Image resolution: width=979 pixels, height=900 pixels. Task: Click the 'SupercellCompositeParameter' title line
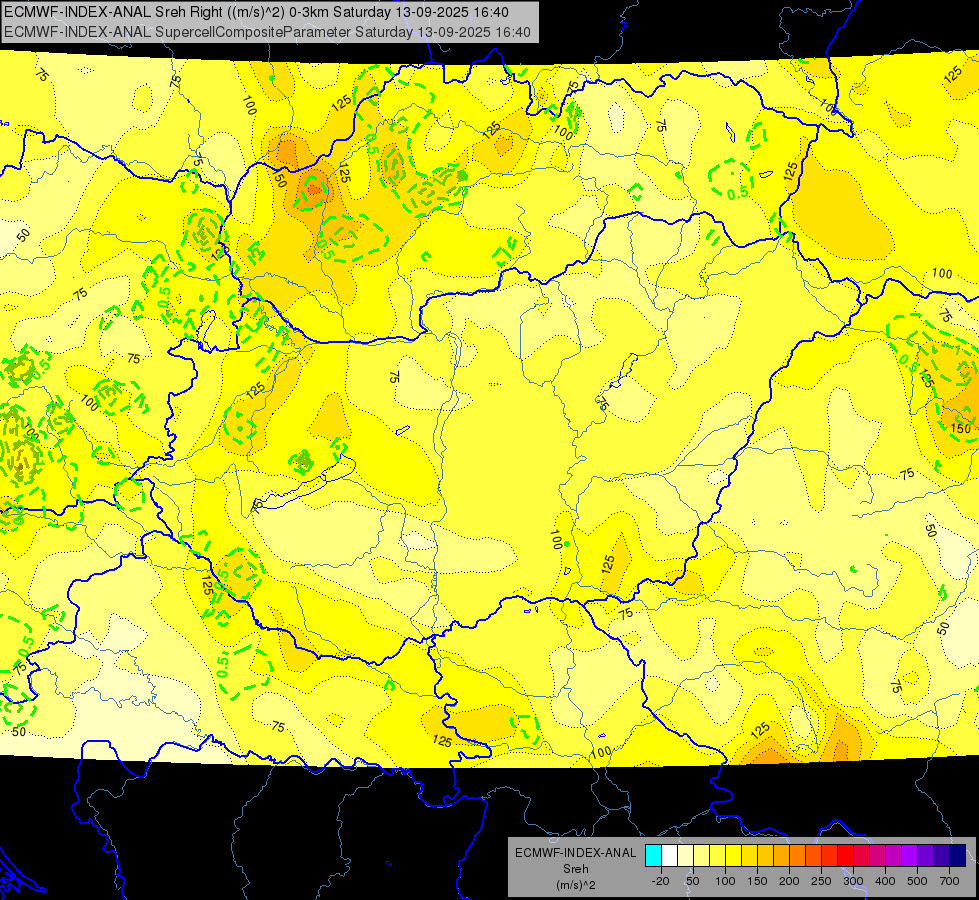click(267, 32)
